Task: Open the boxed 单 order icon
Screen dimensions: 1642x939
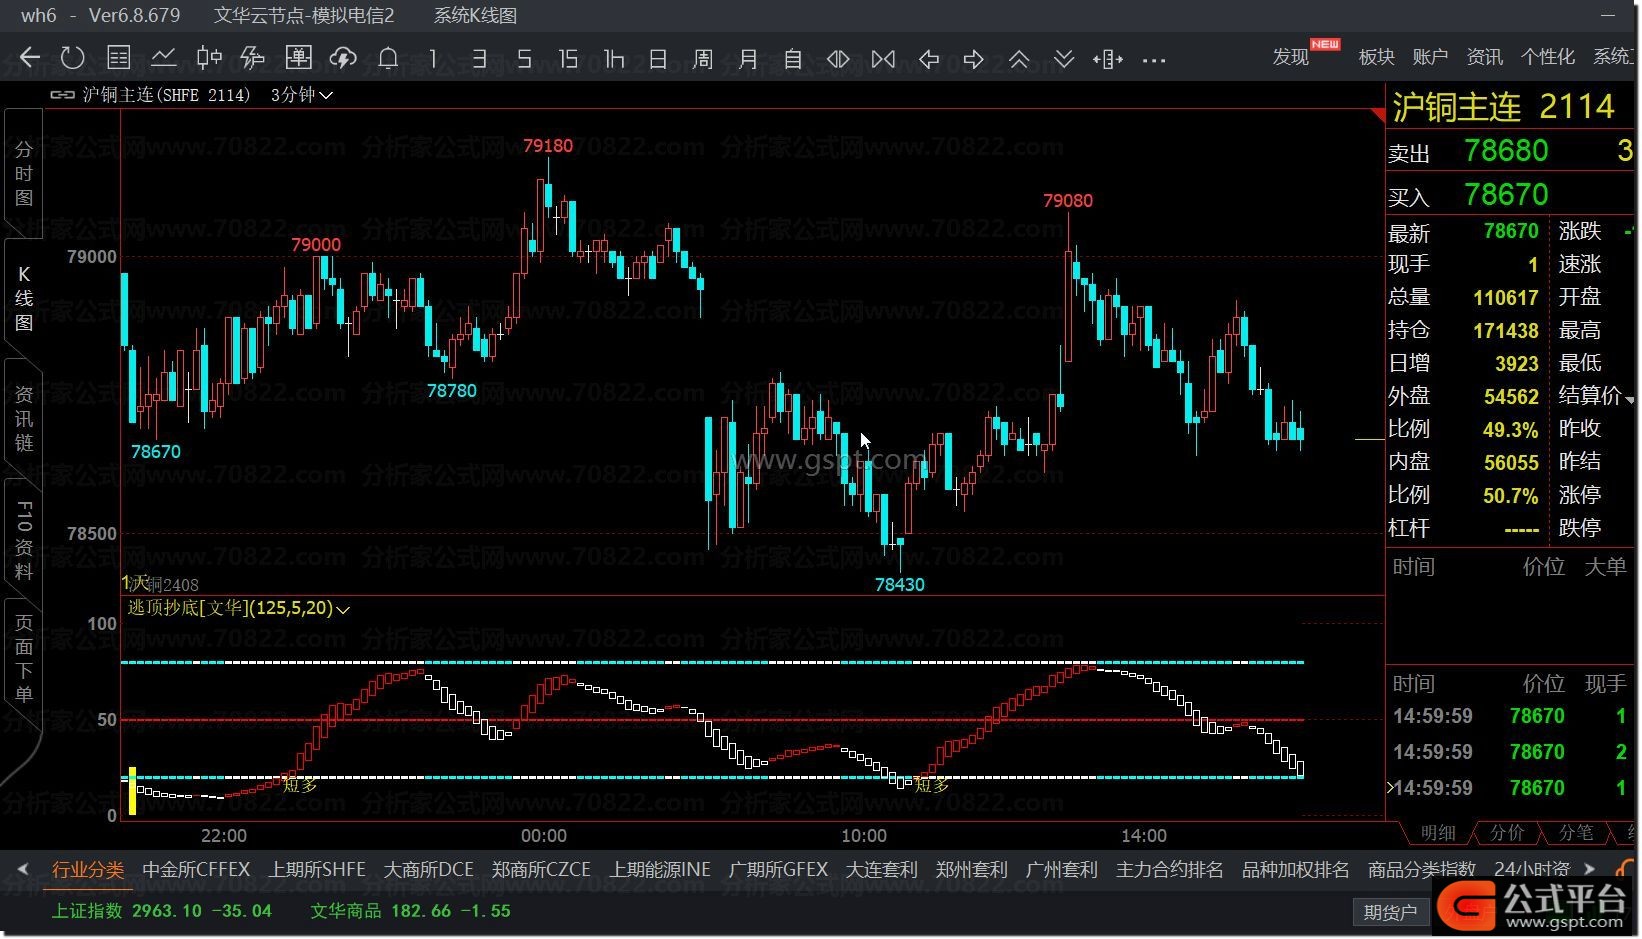Action: pos(298,58)
